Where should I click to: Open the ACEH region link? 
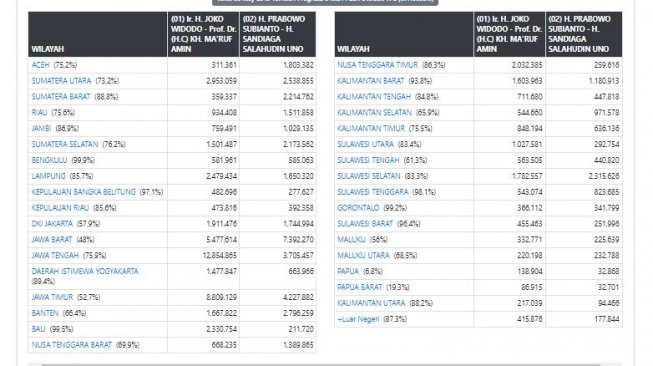click(40, 65)
